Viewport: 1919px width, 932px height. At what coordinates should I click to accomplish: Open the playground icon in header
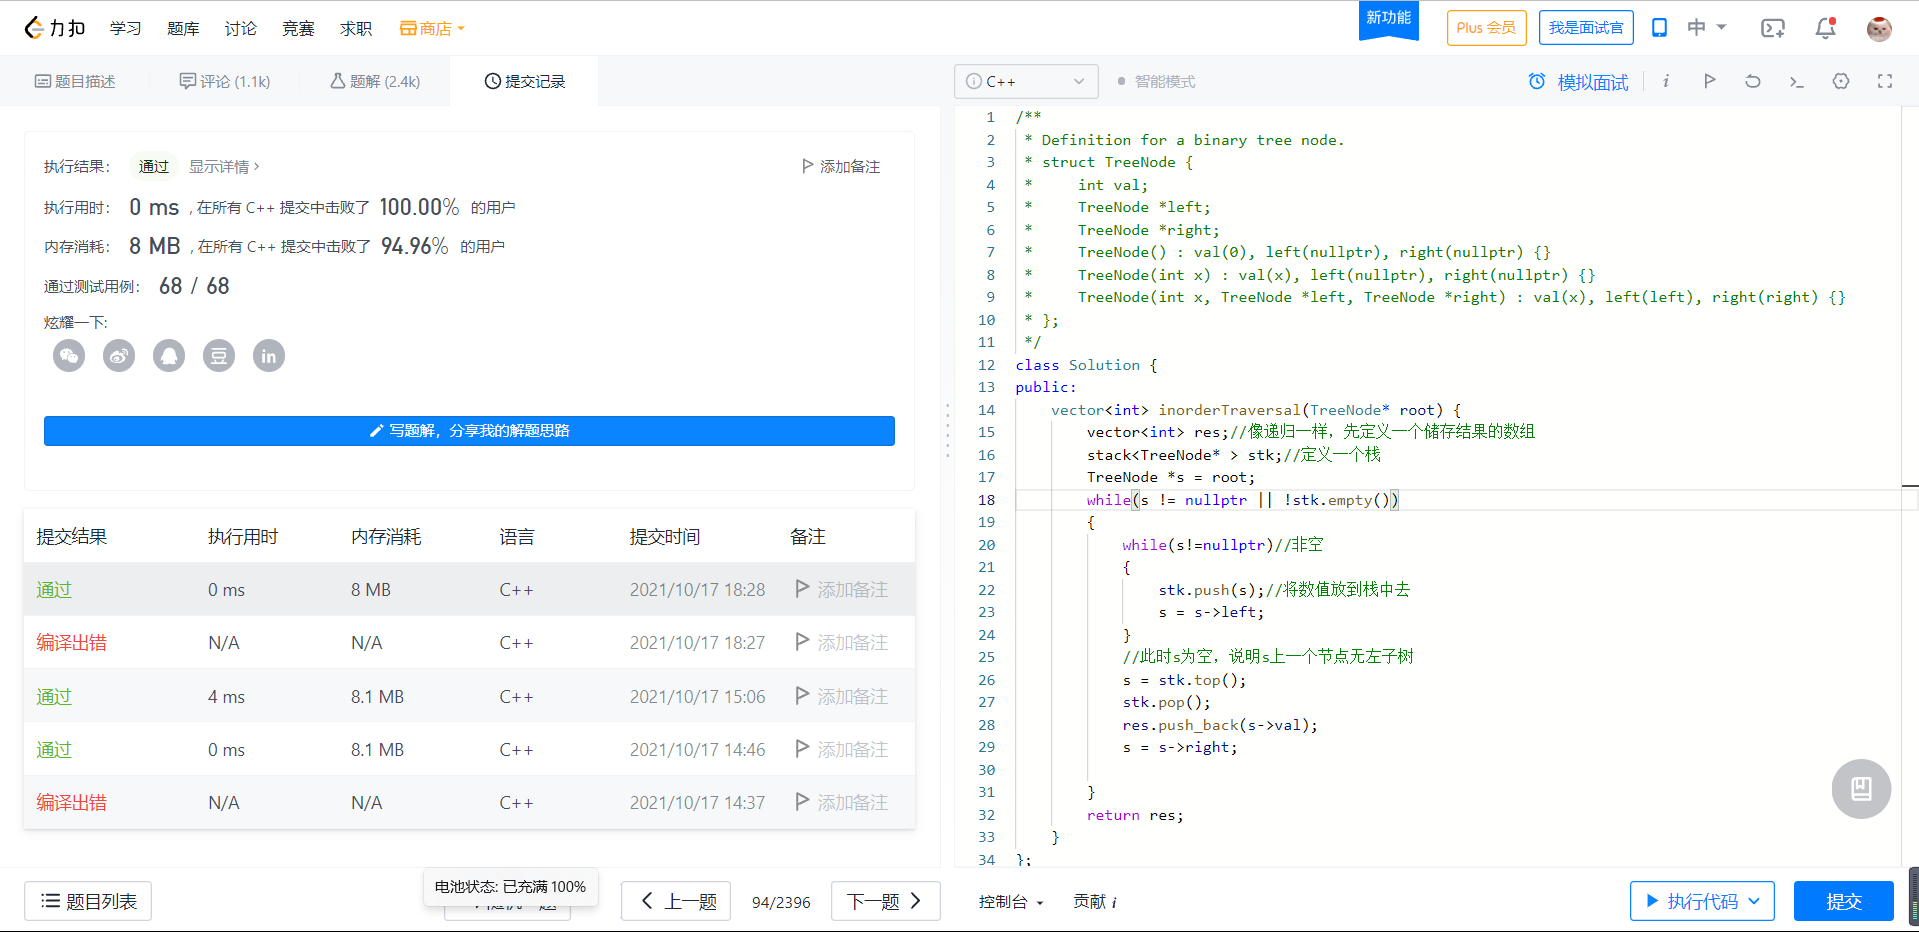(1772, 28)
